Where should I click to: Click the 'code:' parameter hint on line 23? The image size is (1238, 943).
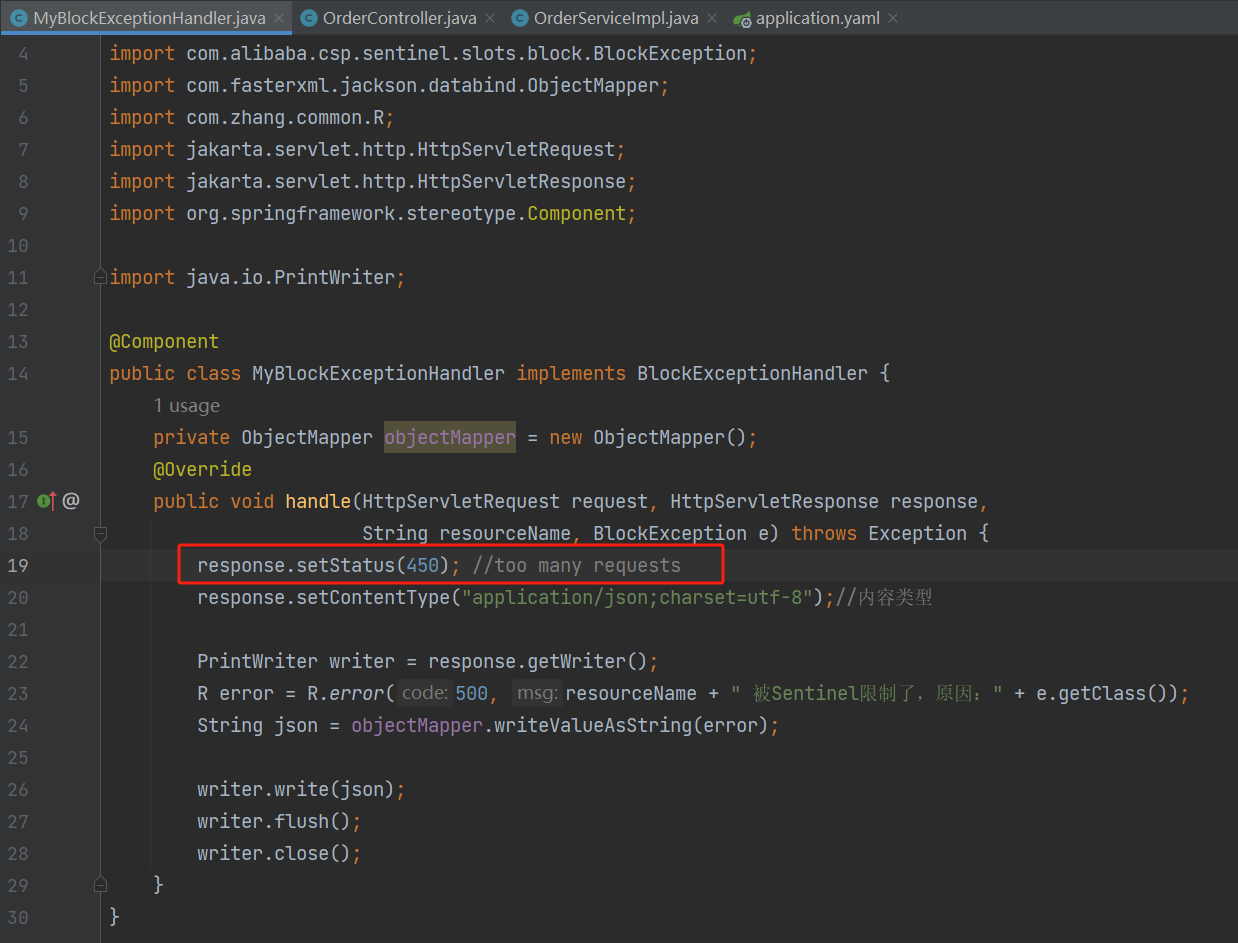[x=424, y=693]
